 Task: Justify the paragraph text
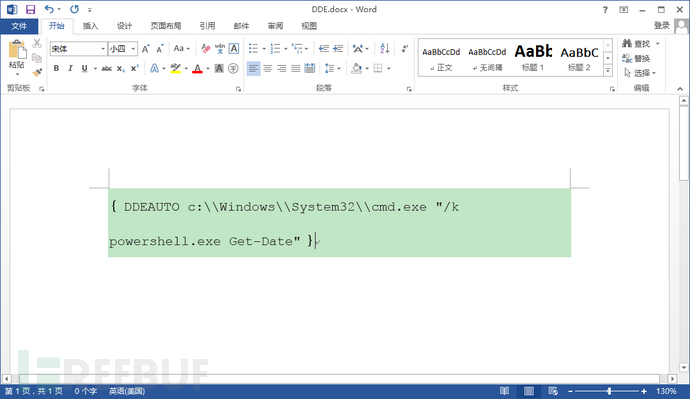[296, 68]
